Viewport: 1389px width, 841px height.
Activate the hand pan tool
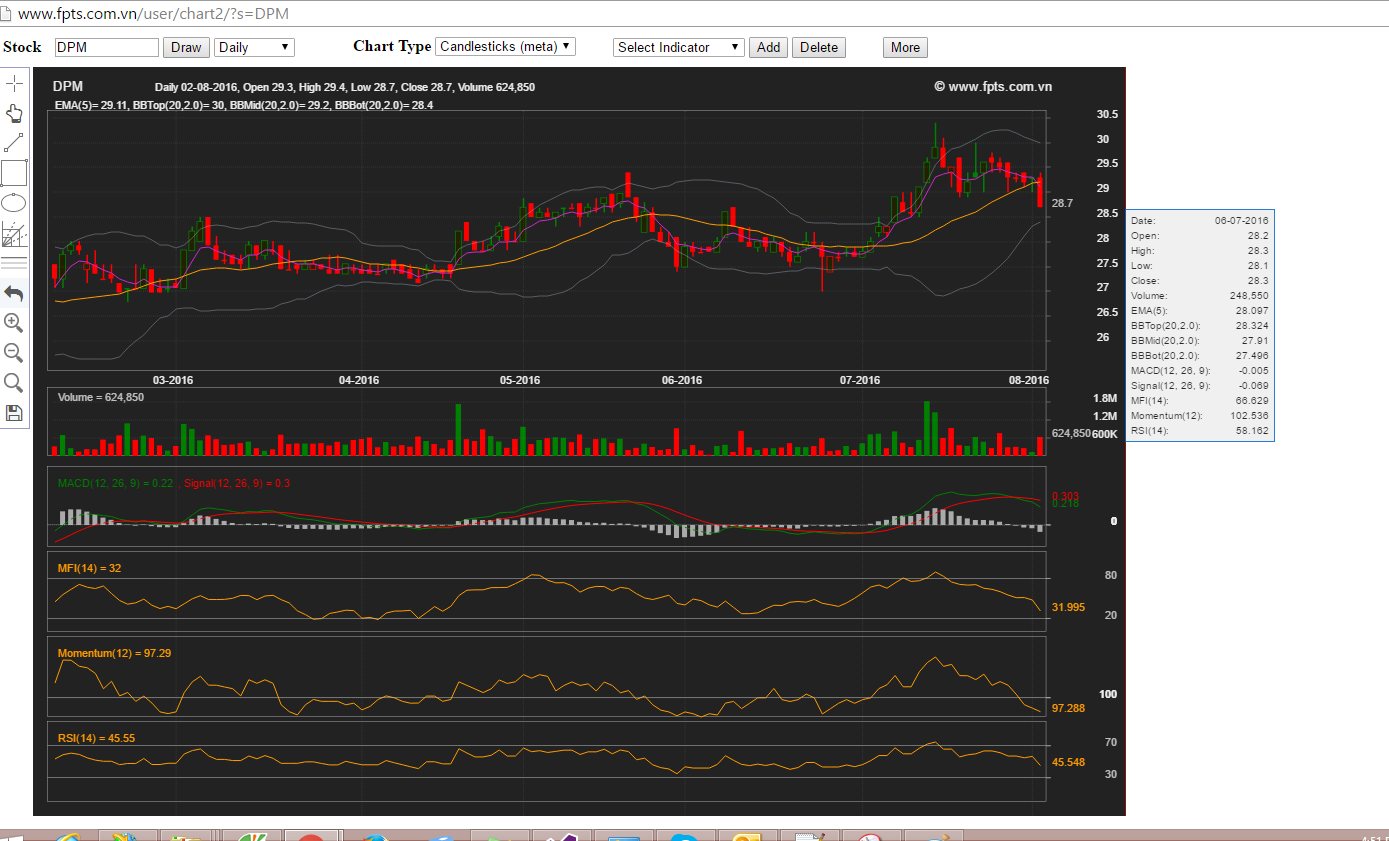[x=14, y=112]
